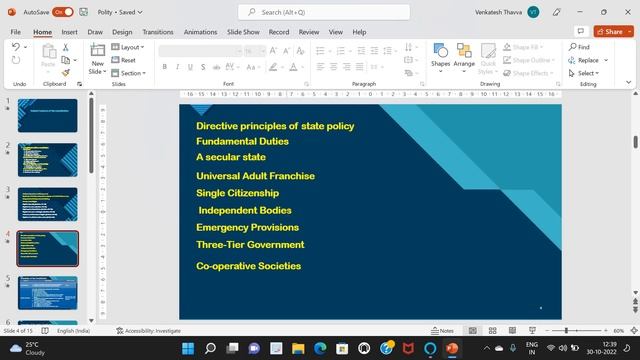Viewport: 640px width, 360px height.
Task: Show hidden system tray icons
Action: [487, 348]
